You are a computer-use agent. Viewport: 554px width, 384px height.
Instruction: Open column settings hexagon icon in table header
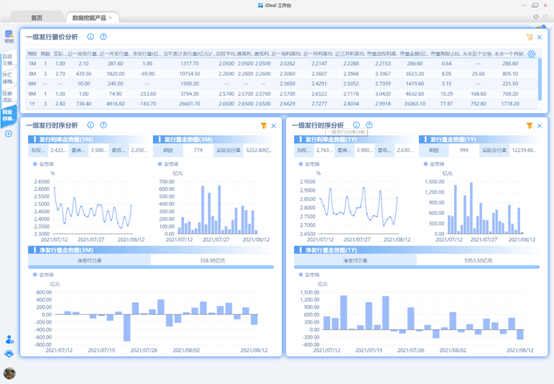[531, 54]
